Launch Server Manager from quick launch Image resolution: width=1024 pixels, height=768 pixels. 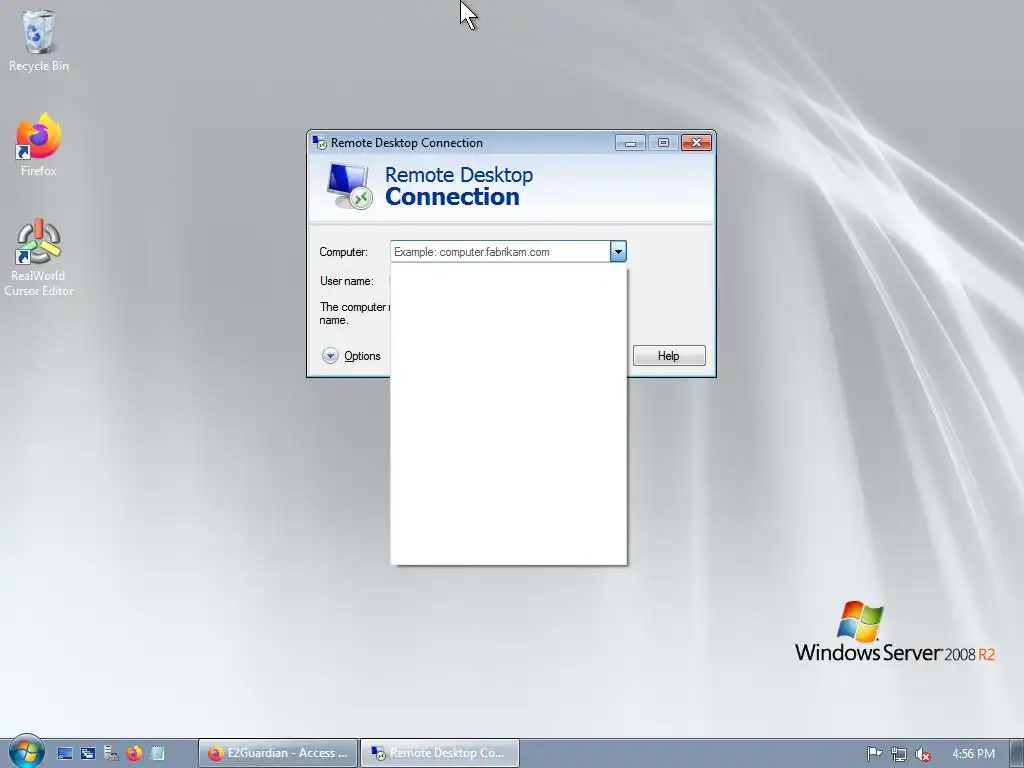[x=111, y=753]
